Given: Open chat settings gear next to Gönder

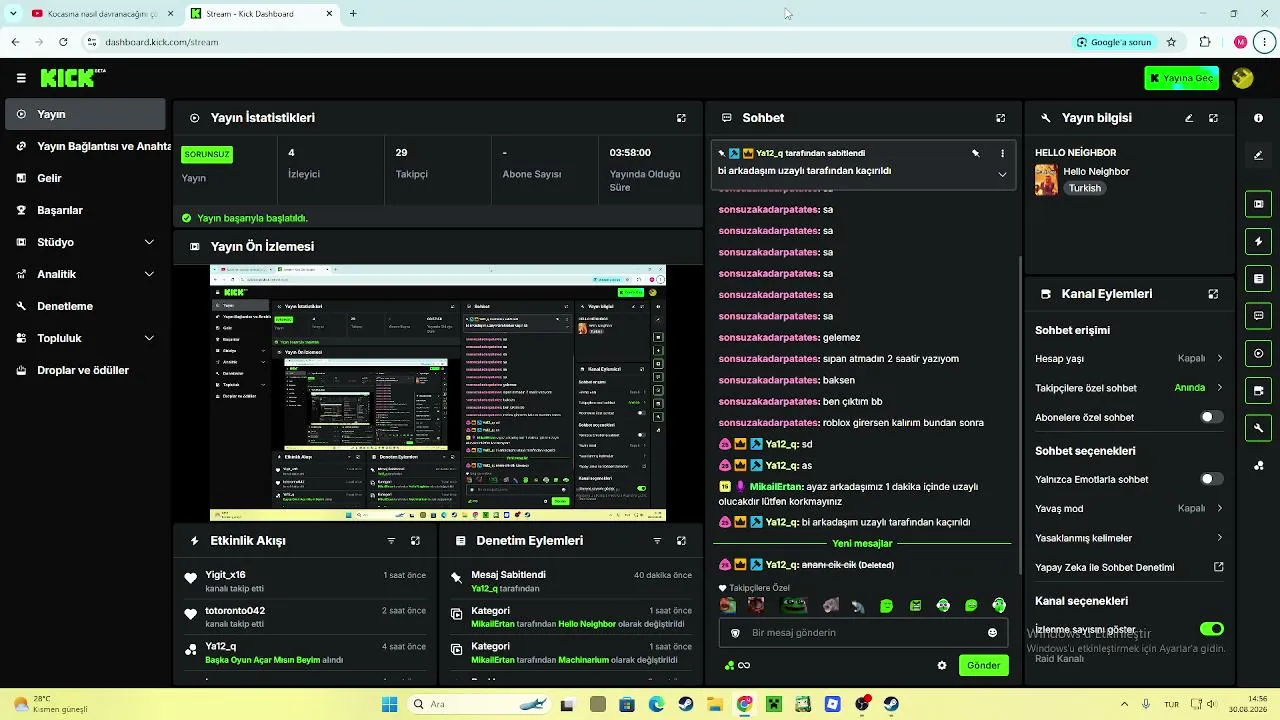Looking at the screenshot, I should [x=941, y=665].
